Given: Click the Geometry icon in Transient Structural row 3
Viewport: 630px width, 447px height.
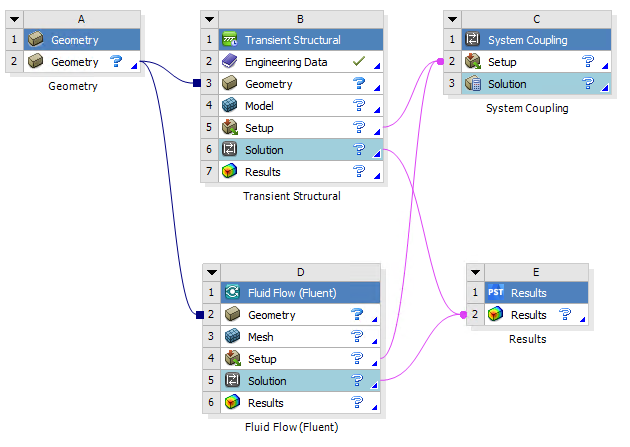Looking at the screenshot, I should coord(230,83).
